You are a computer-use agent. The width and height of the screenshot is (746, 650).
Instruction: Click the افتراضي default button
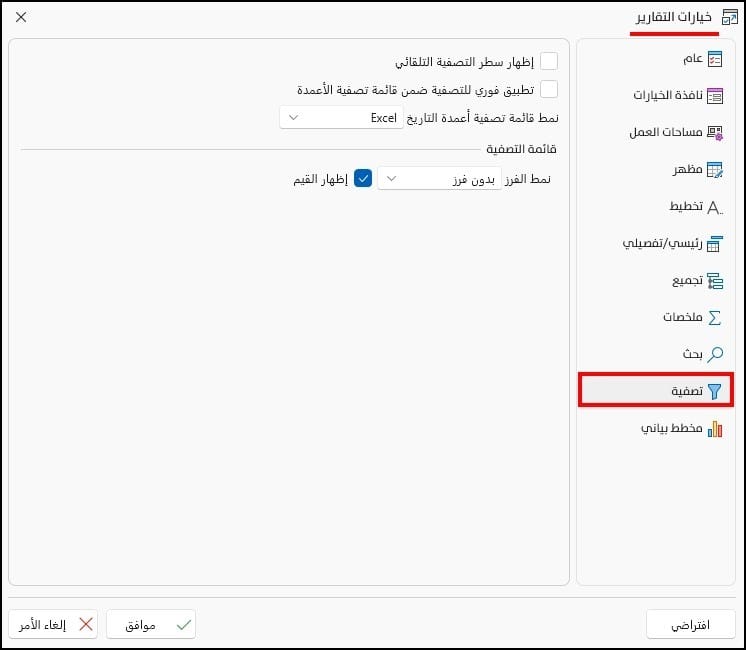[691, 624]
